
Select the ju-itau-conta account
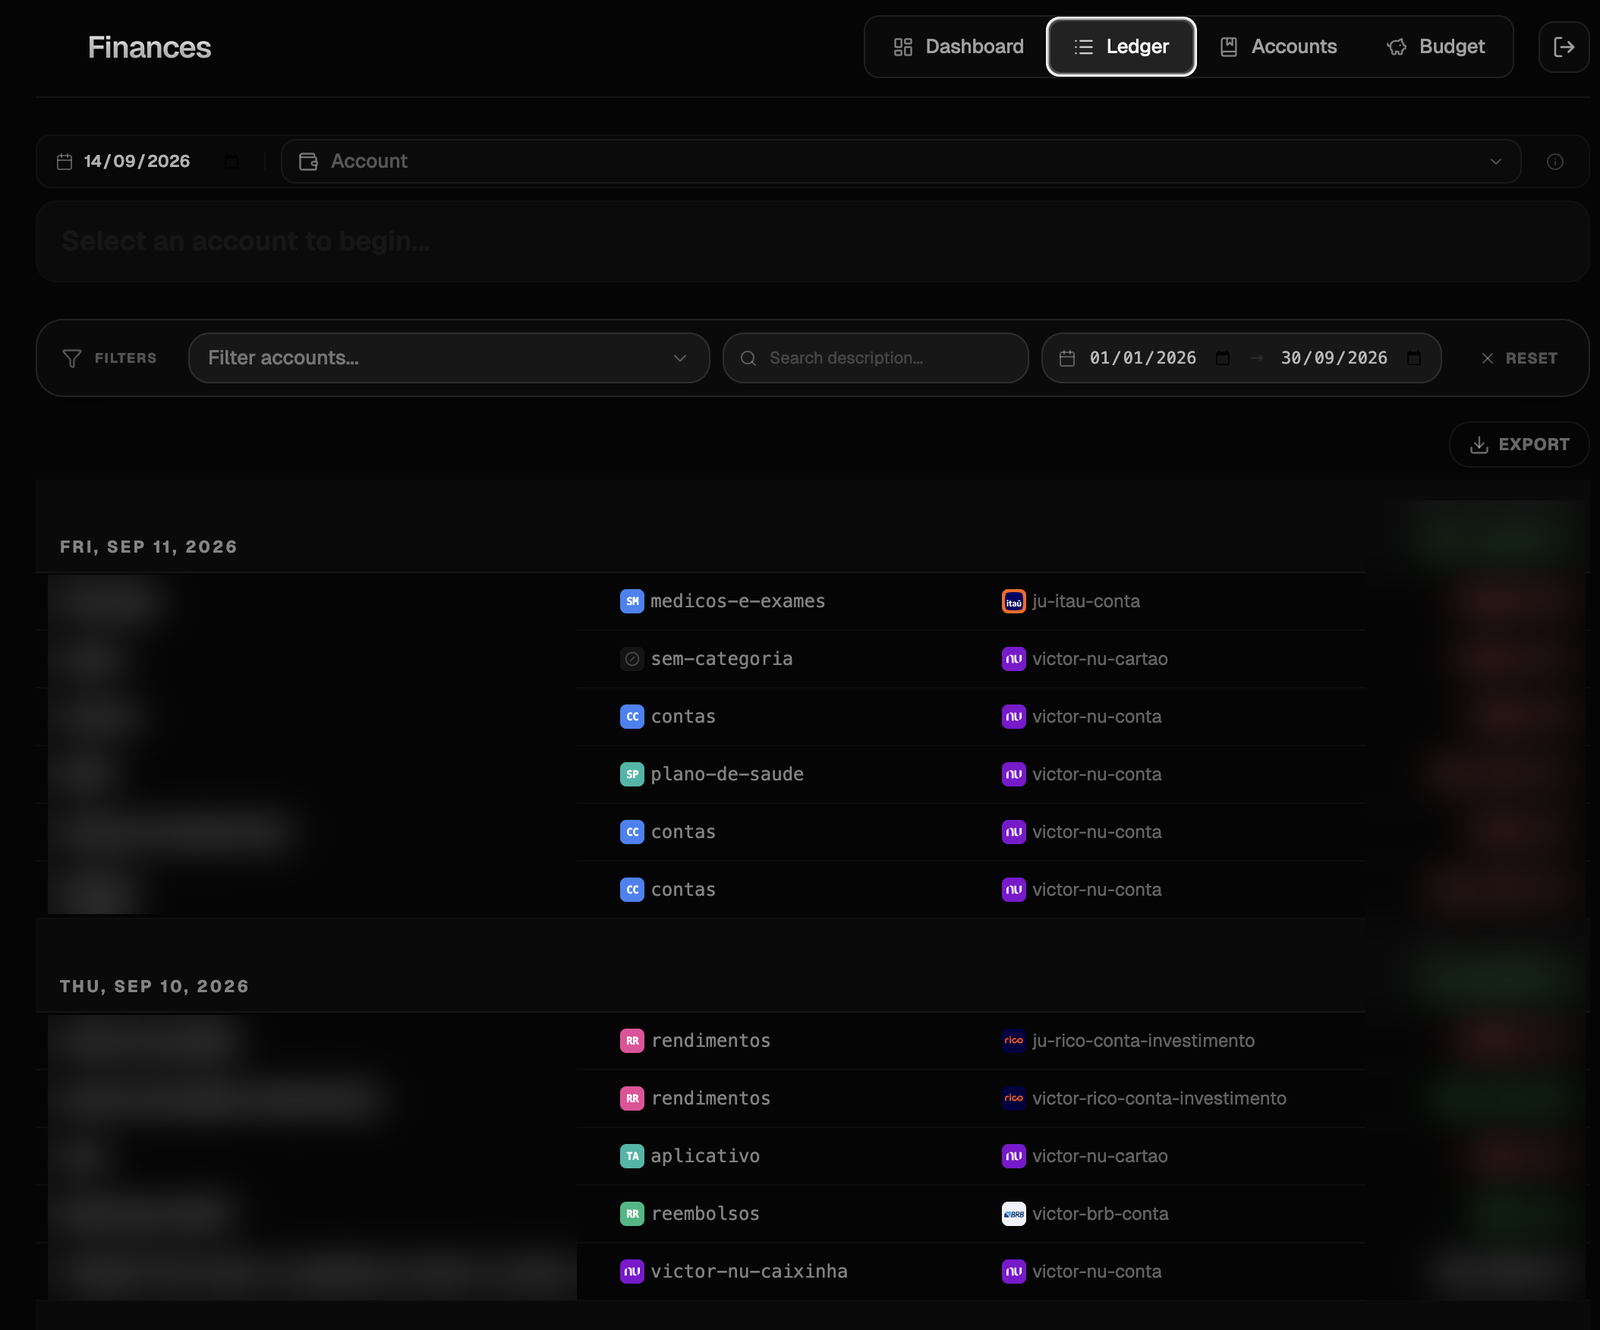tap(1086, 601)
